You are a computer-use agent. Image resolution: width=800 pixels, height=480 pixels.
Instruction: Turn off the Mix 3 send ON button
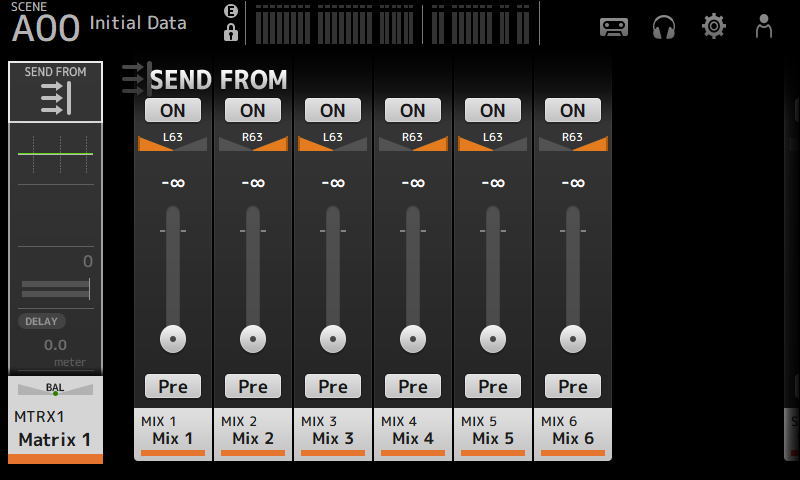333,110
